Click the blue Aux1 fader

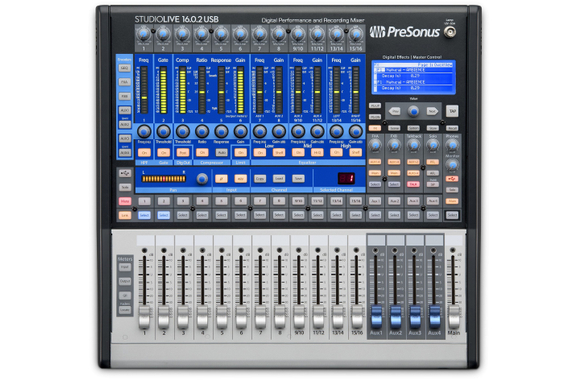[376, 317]
